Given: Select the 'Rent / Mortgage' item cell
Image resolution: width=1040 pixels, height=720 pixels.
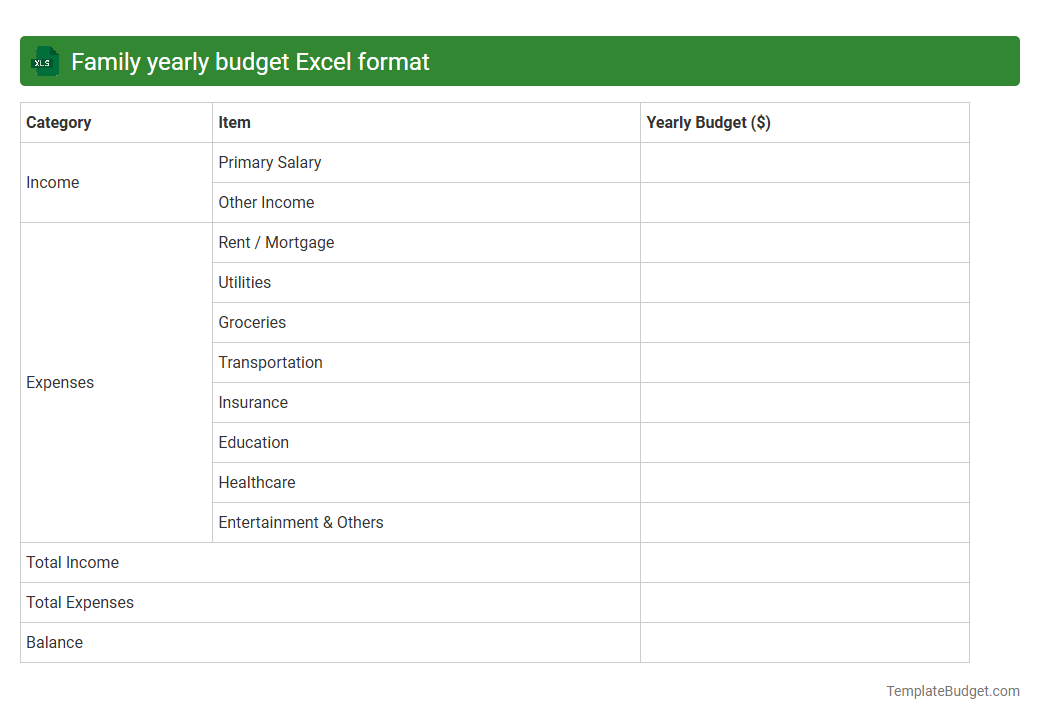Looking at the screenshot, I should pos(277,242).
